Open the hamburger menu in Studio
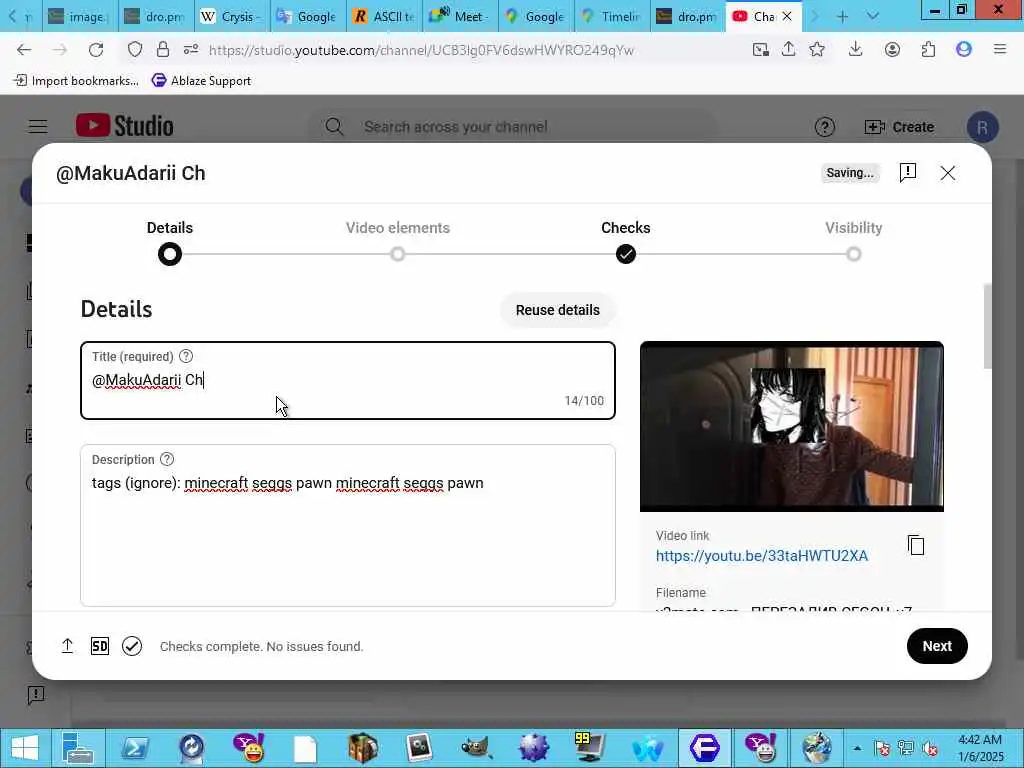This screenshot has width=1024, height=768. [x=38, y=127]
